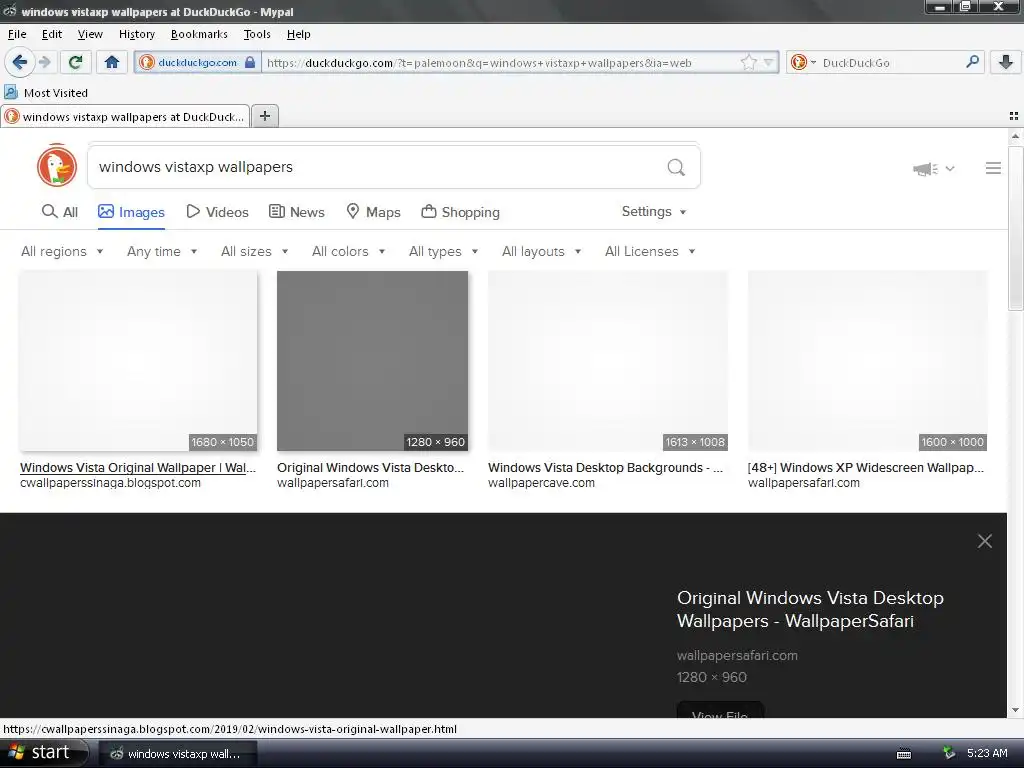Image resolution: width=1024 pixels, height=768 pixels.
Task: Select the 1613 × 1008 image thumbnail
Action: (608, 360)
